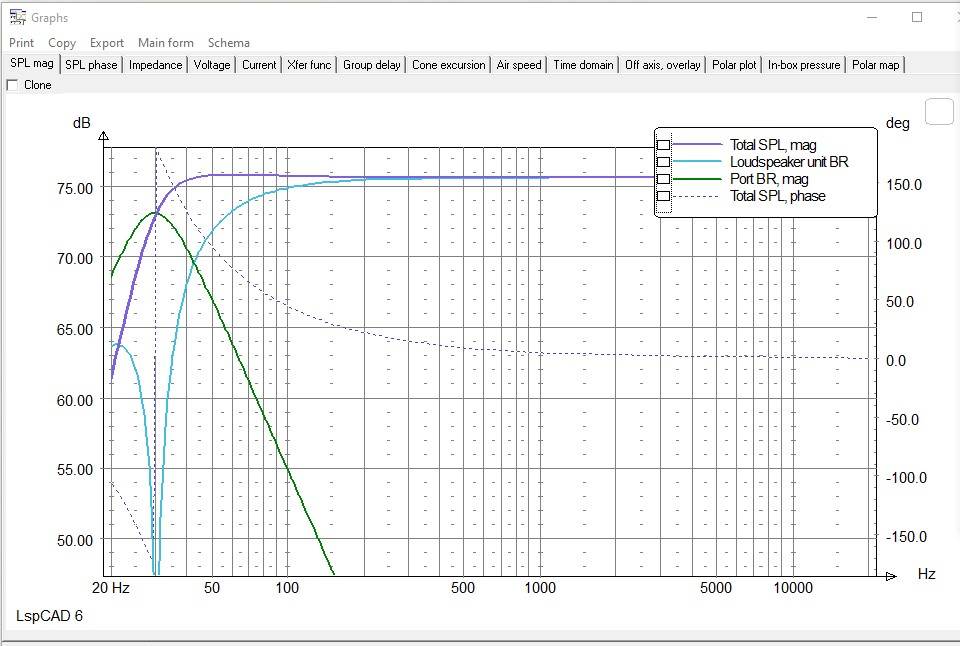Toggle the Total SPL, mag legend checkbox
Image resolution: width=960 pixels, height=646 pixels.
click(x=663, y=145)
